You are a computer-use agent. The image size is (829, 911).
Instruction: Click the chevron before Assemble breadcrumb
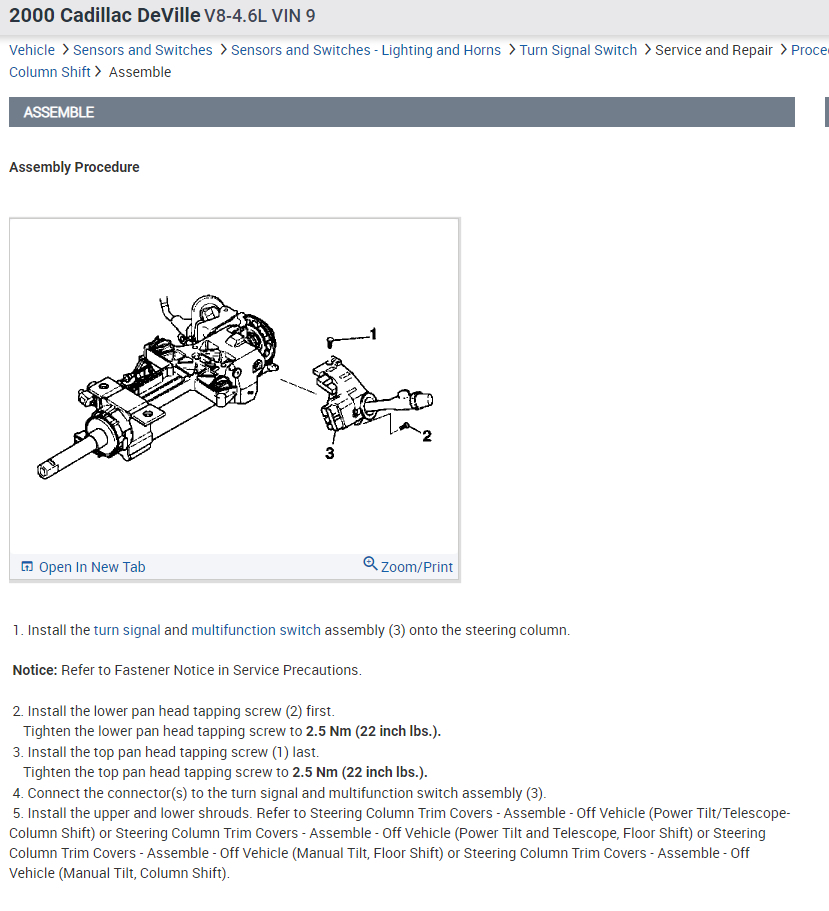pyautogui.click(x=99, y=71)
